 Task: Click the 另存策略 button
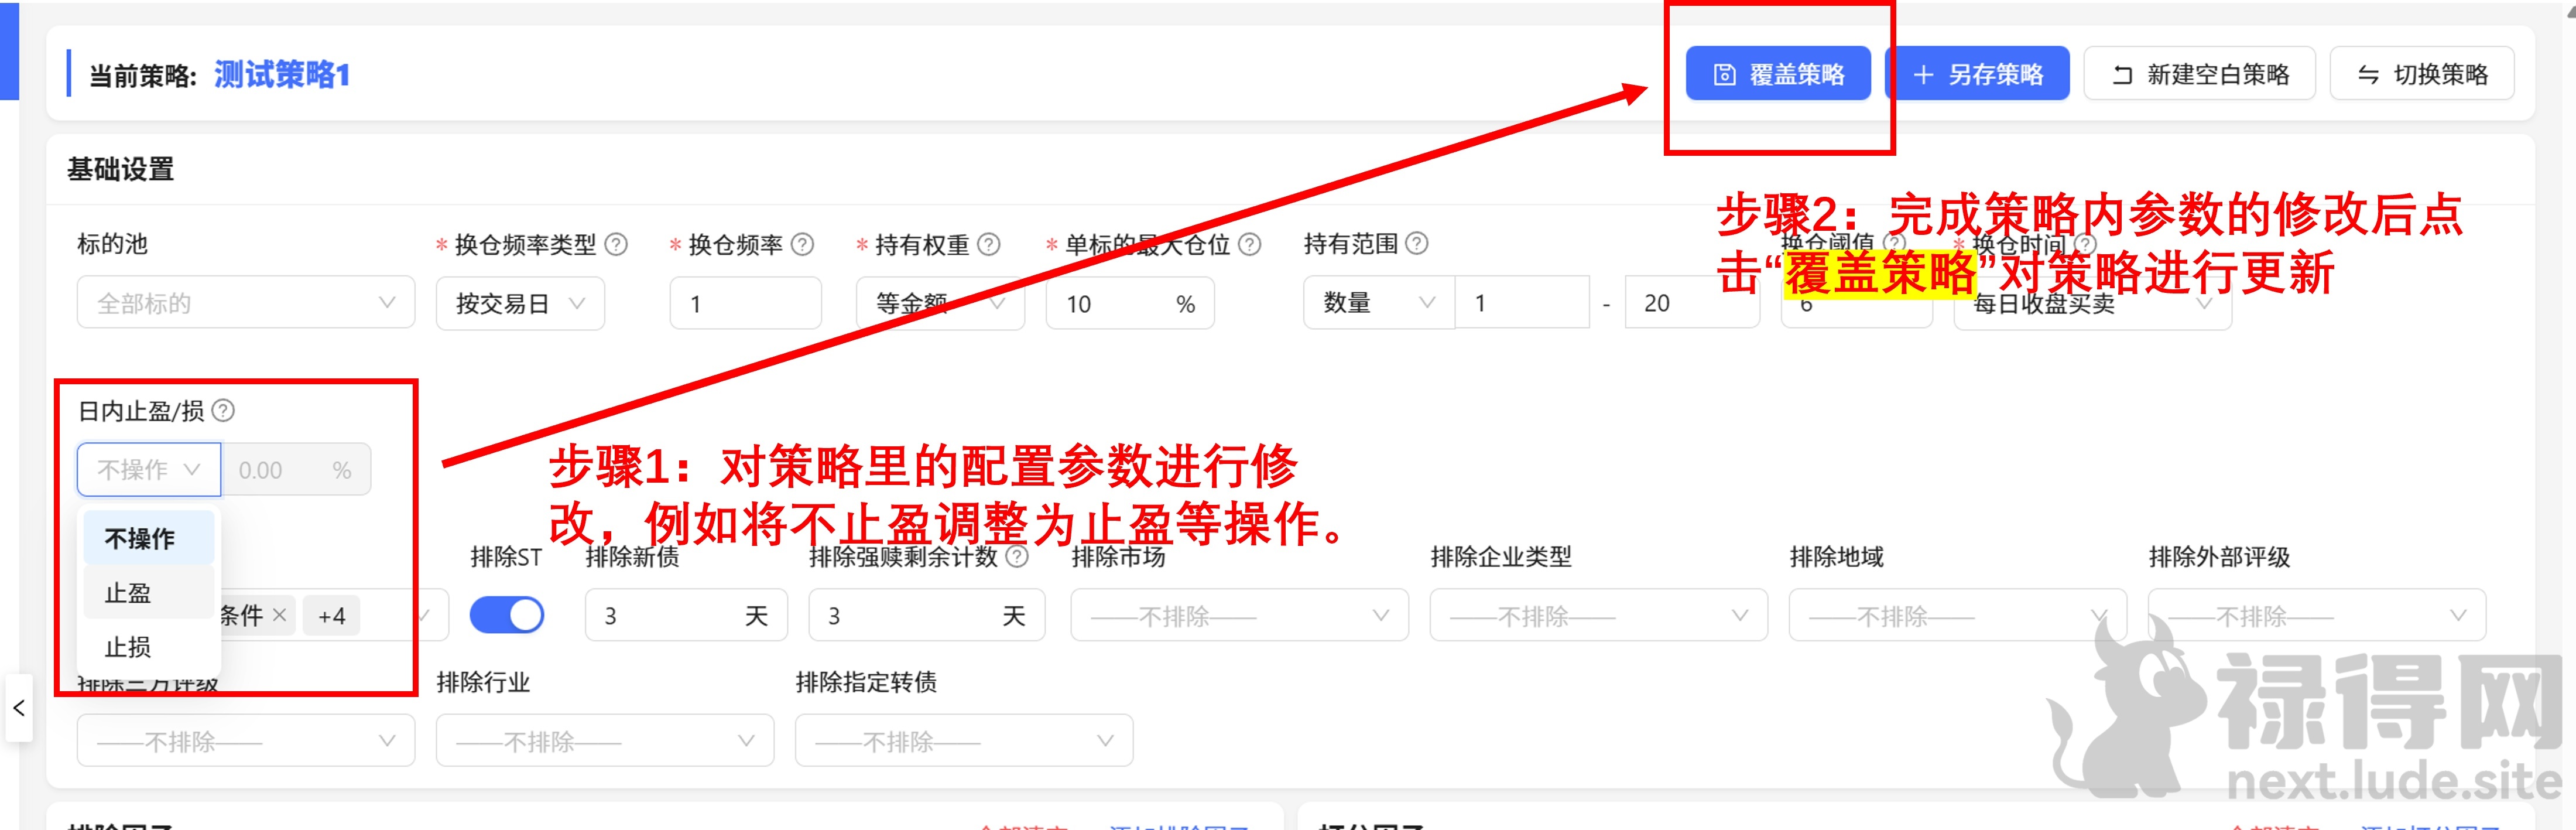(1977, 74)
